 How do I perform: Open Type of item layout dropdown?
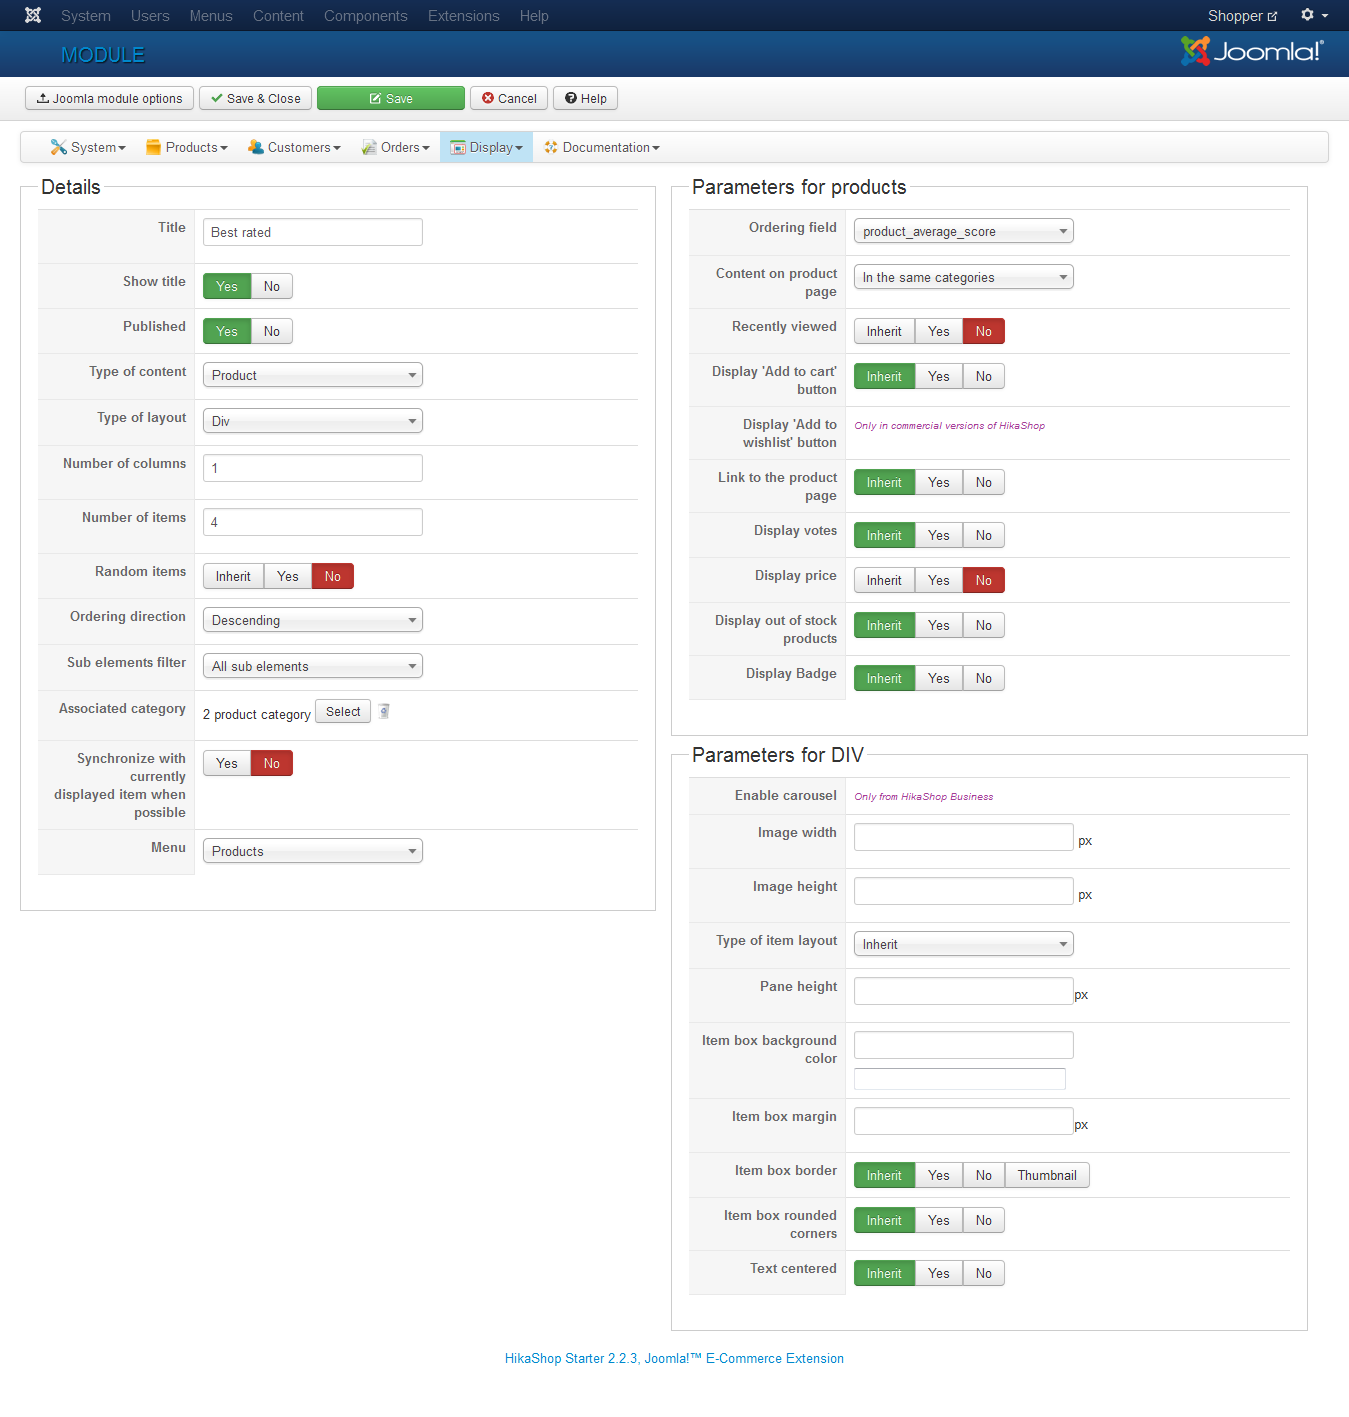pos(964,944)
